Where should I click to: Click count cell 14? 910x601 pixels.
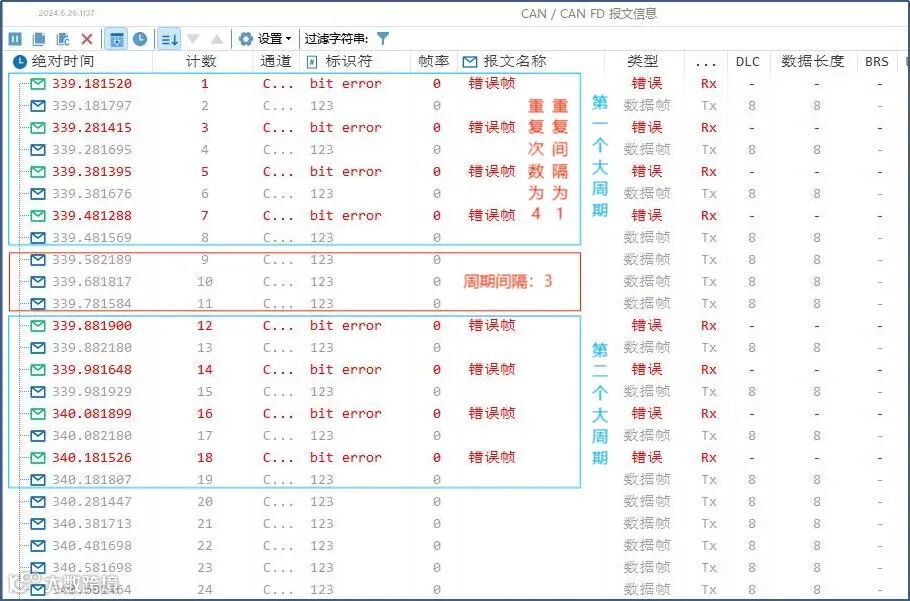click(204, 370)
